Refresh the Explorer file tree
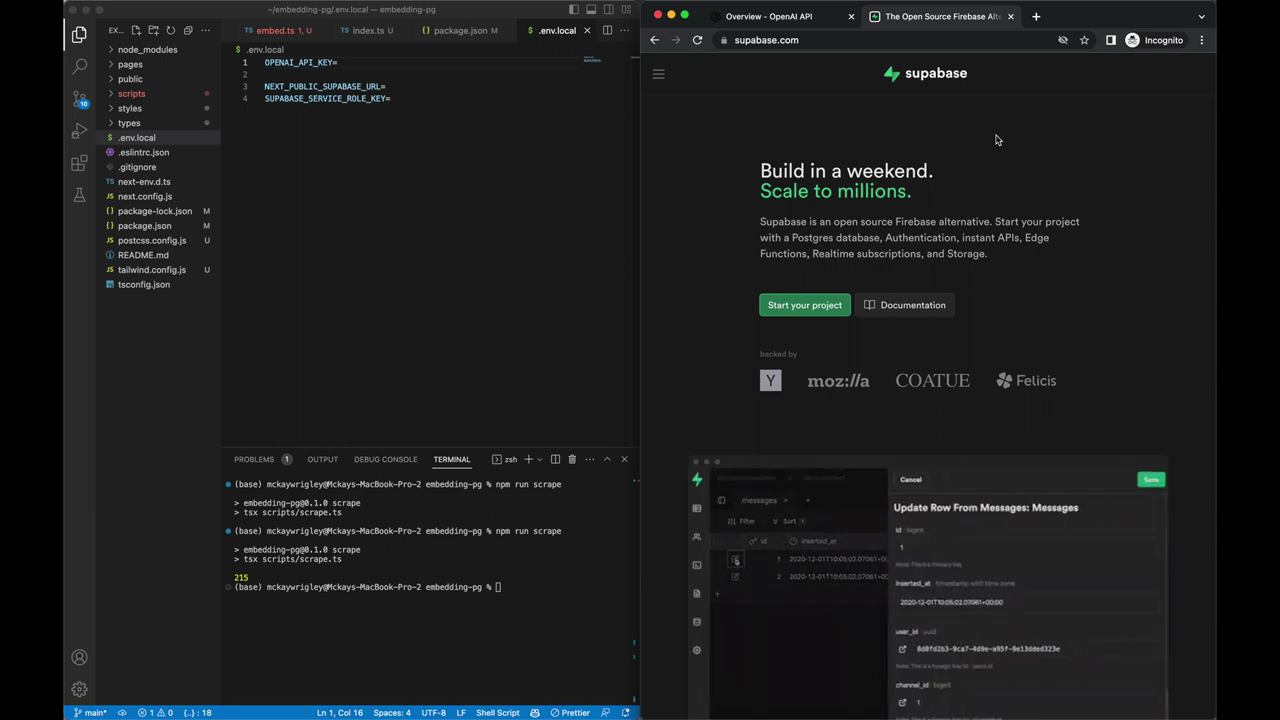This screenshot has width=1280, height=720. [170, 31]
